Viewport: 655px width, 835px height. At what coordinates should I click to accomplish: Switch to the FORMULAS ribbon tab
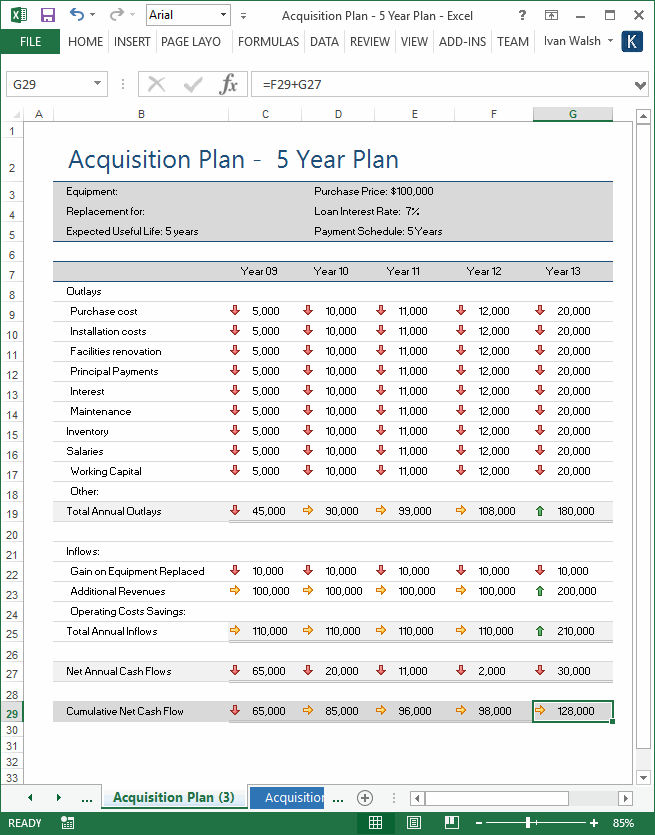(x=268, y=42)
